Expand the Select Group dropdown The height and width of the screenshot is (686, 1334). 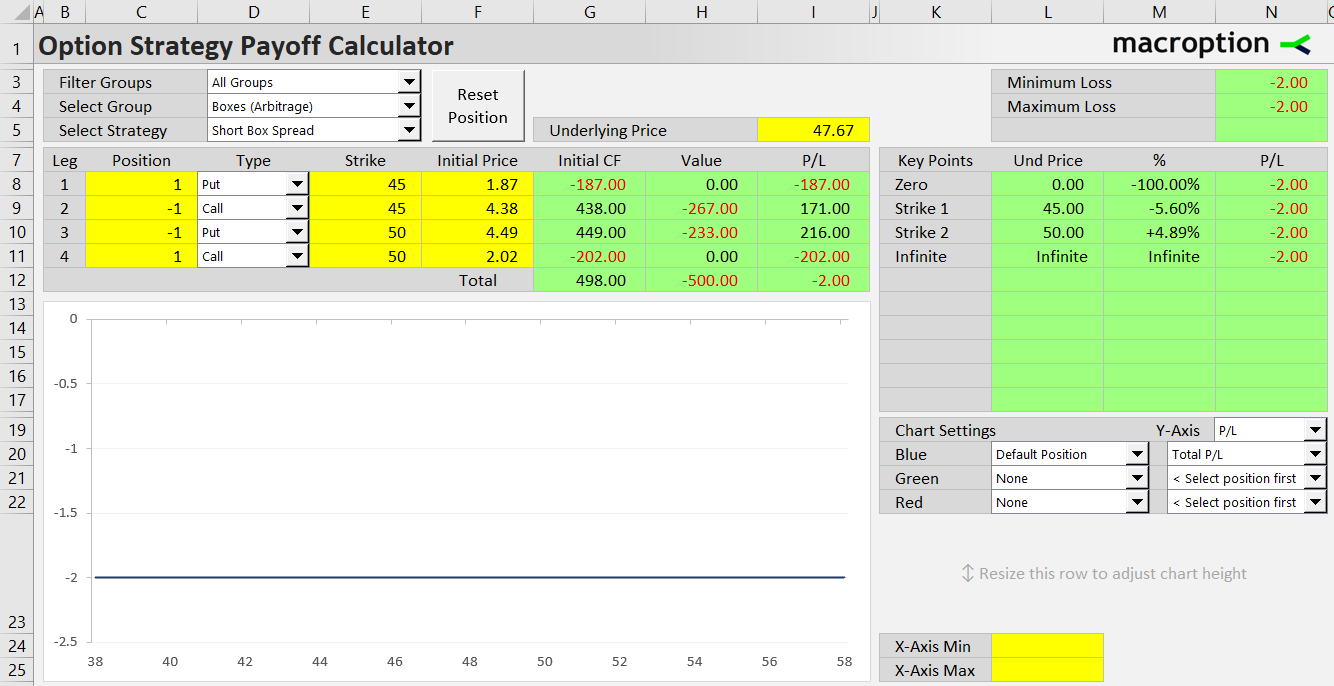coord(409,106)
